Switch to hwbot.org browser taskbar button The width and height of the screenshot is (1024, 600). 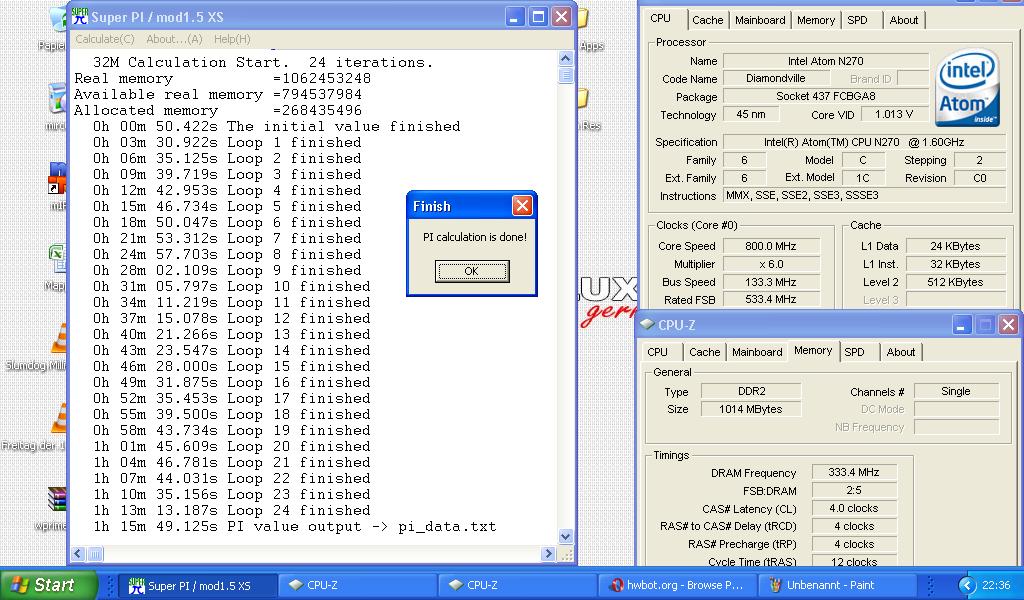(676, 586)
